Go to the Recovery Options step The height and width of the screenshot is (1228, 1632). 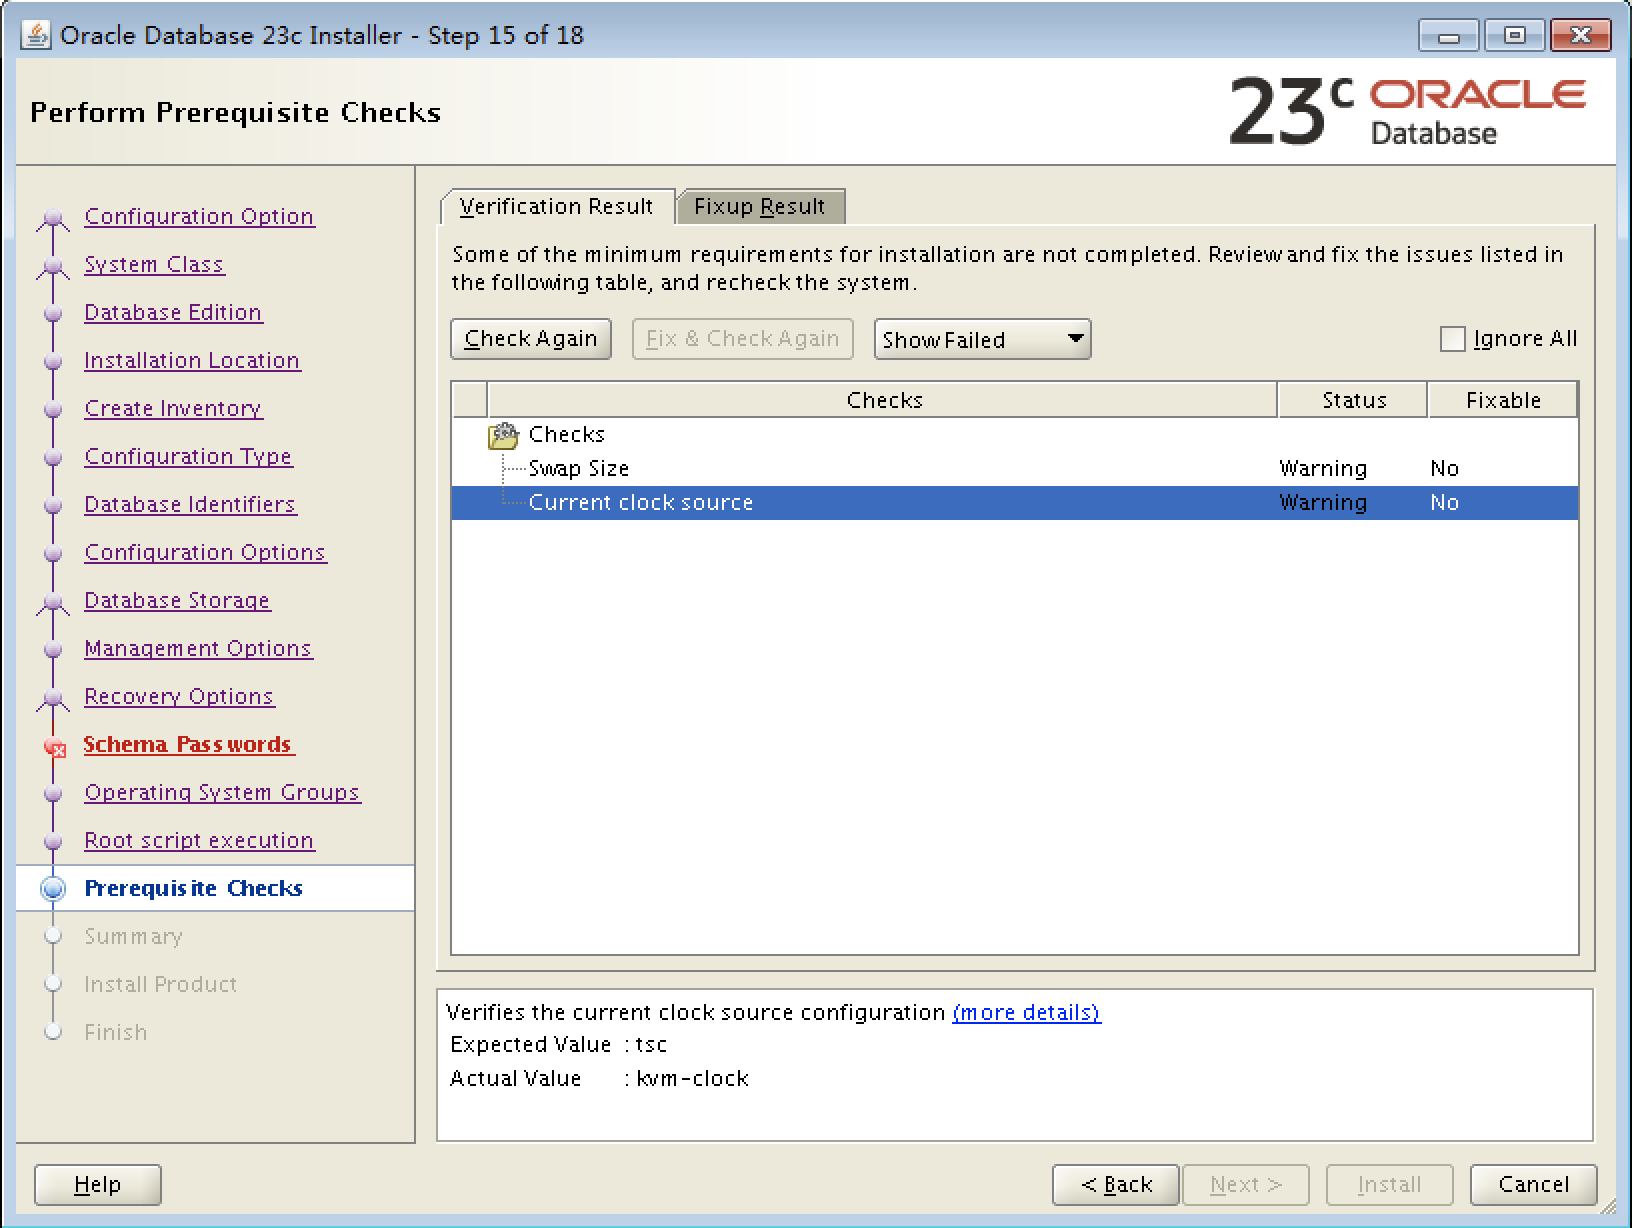(x=179, y=697)
